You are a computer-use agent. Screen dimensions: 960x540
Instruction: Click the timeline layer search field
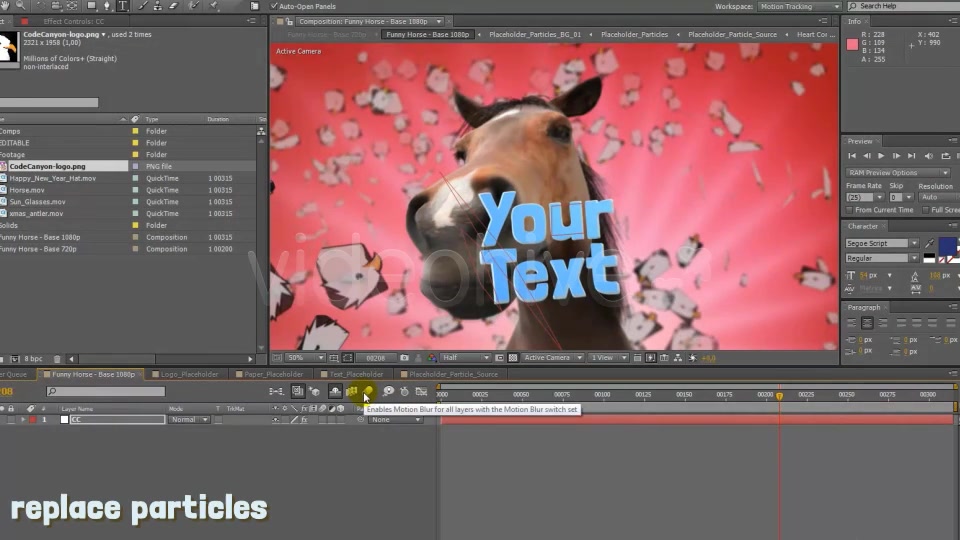point(105,391)
